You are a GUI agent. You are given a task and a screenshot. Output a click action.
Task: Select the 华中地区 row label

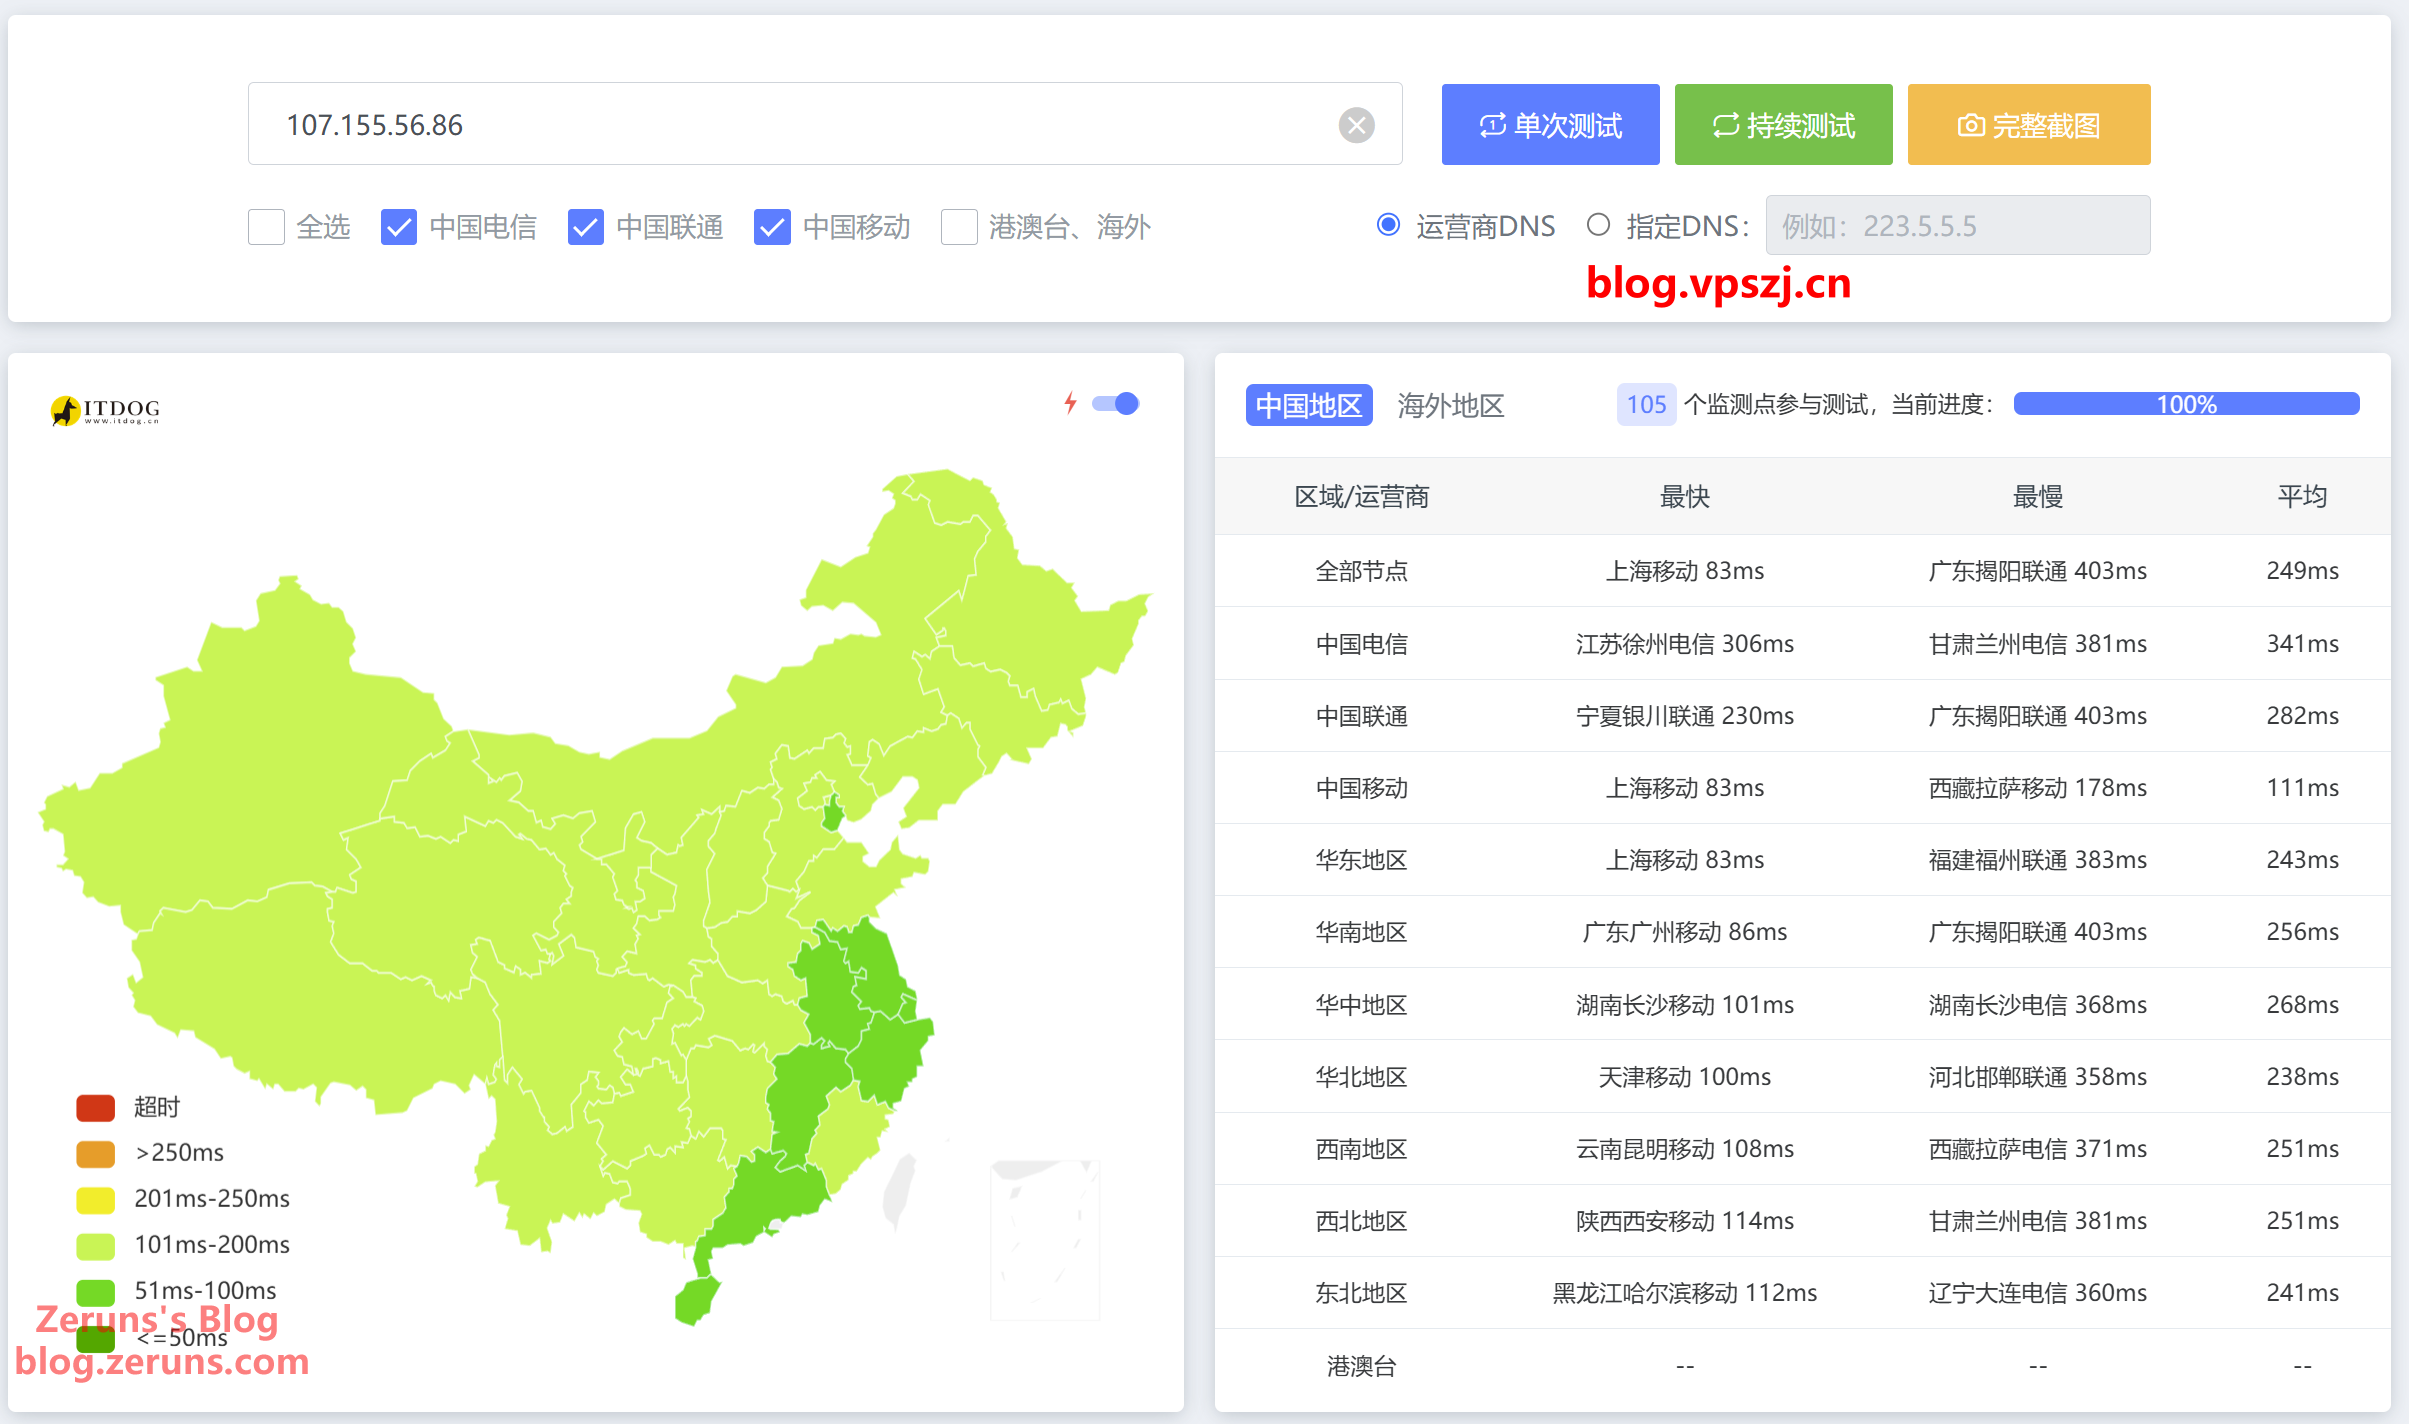tap(1361, 1005)
